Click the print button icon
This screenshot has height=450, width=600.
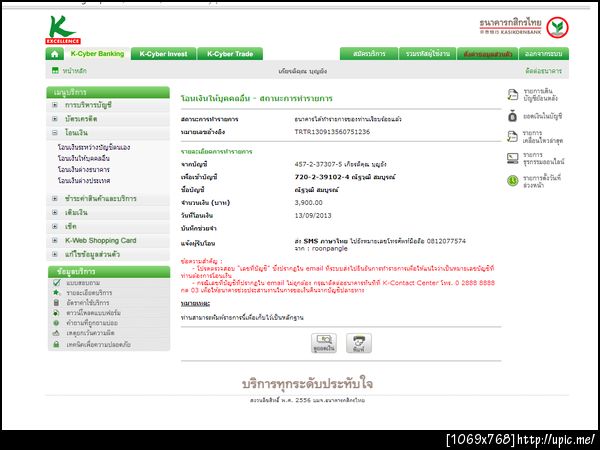click(359, 343)
